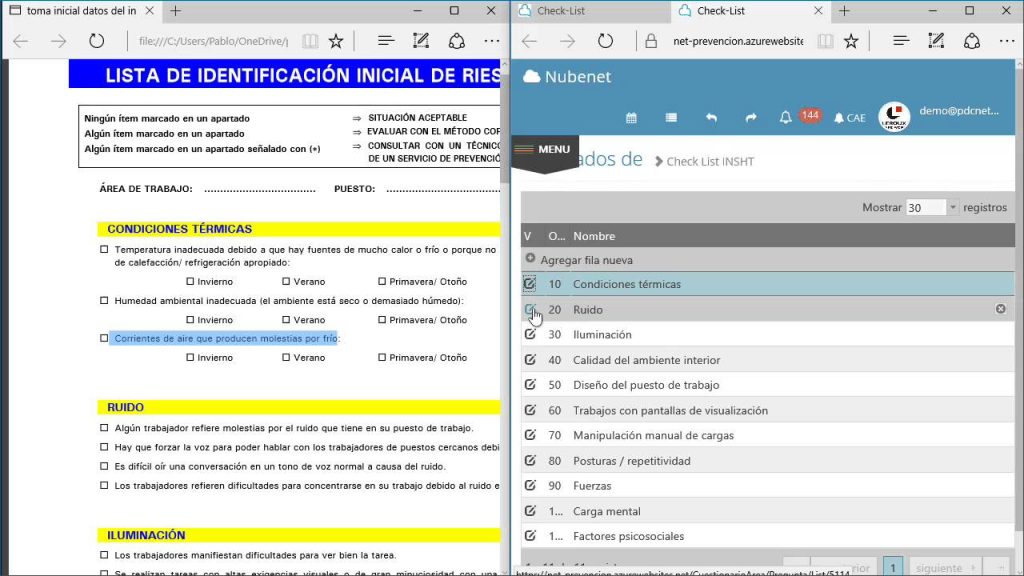Open Hub in right browser window
1024x576 pixels.
901,41
